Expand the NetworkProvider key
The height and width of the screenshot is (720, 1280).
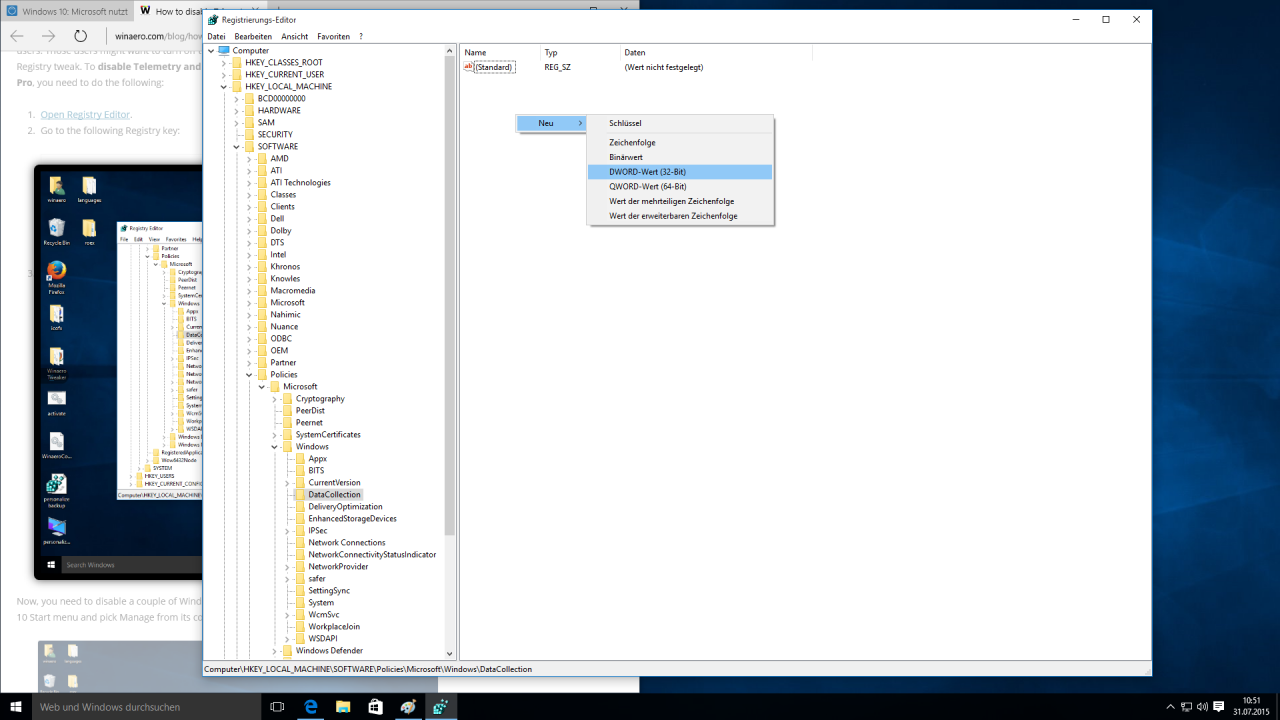tap(287, 566)
